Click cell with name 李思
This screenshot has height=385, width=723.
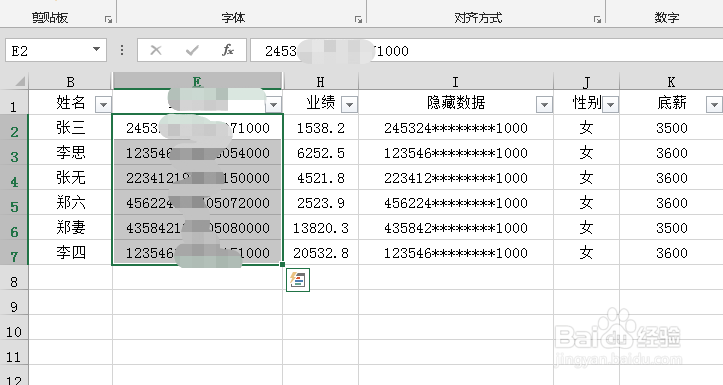click(x=71, y=153)
